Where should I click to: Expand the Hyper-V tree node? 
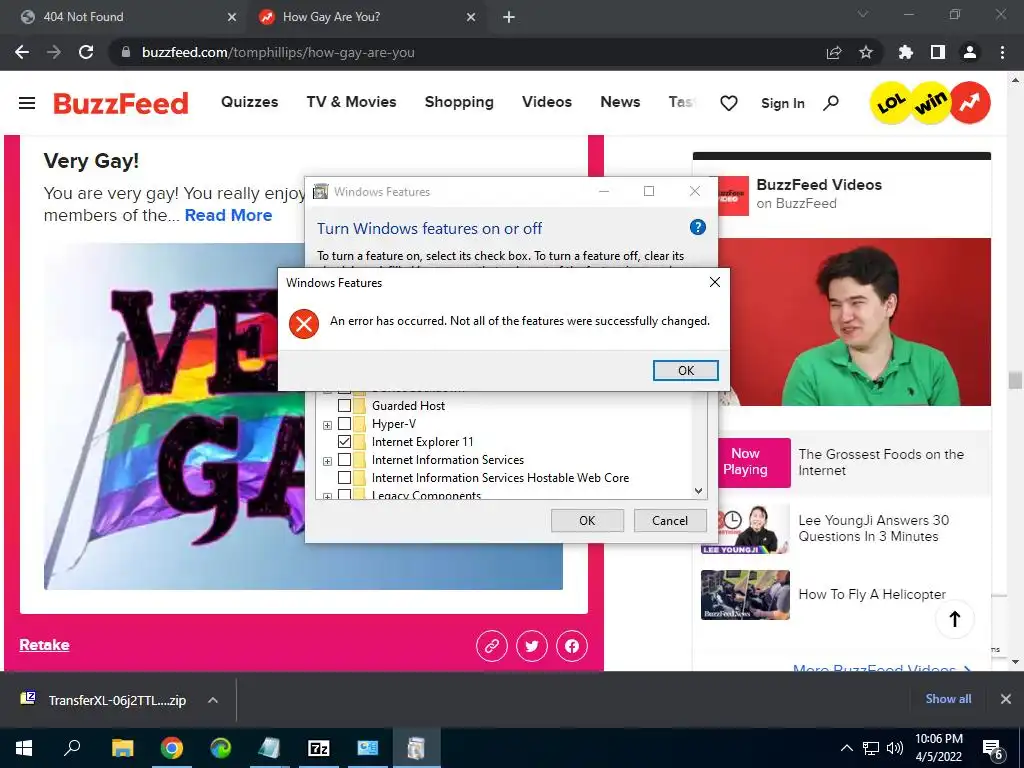pyautogui.click(x=327, y=425)
